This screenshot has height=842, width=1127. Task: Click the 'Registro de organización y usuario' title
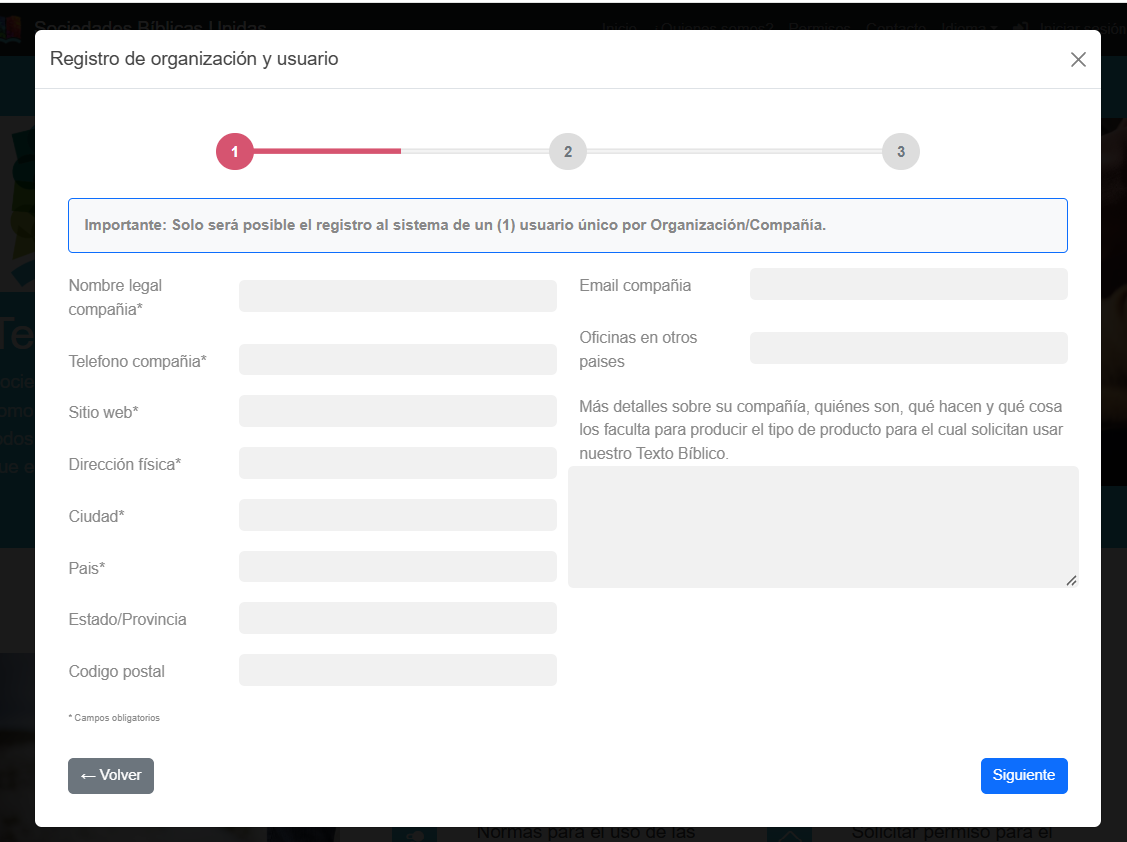[x=194, y=59]
